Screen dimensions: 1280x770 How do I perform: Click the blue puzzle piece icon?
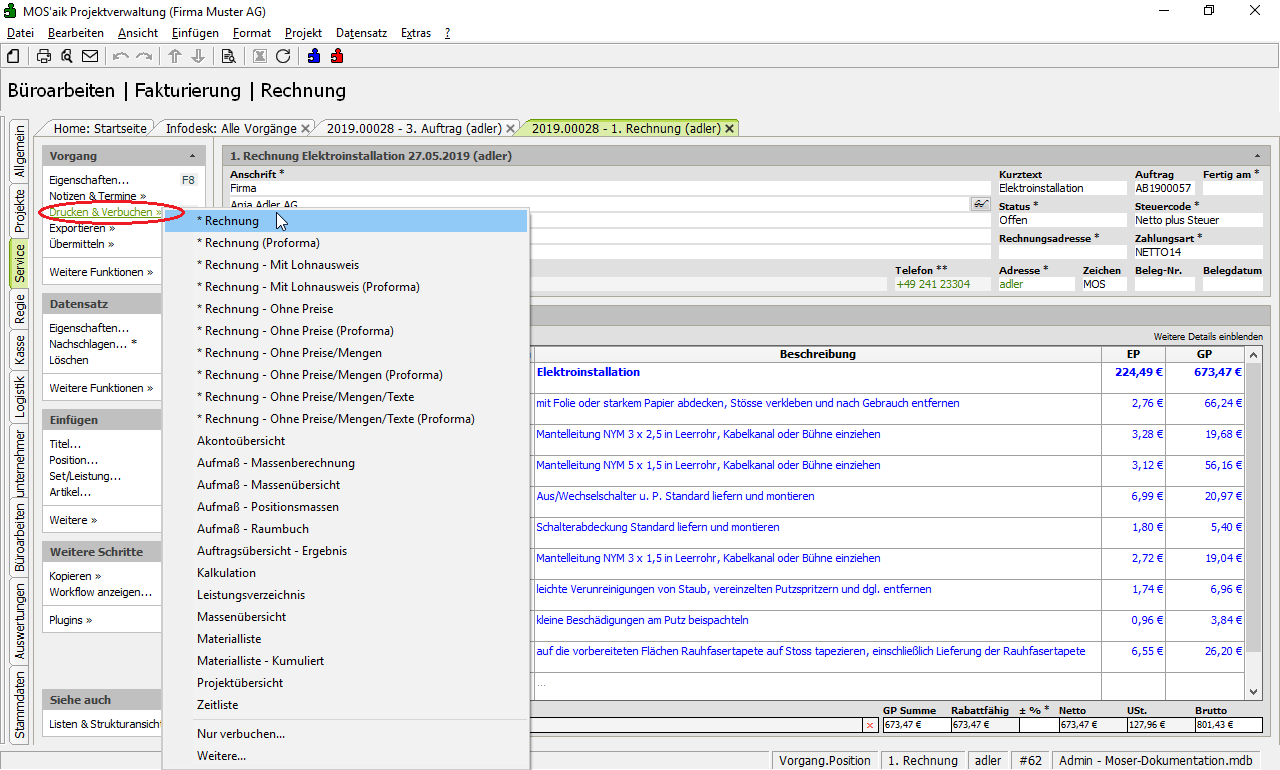[314, 56]
